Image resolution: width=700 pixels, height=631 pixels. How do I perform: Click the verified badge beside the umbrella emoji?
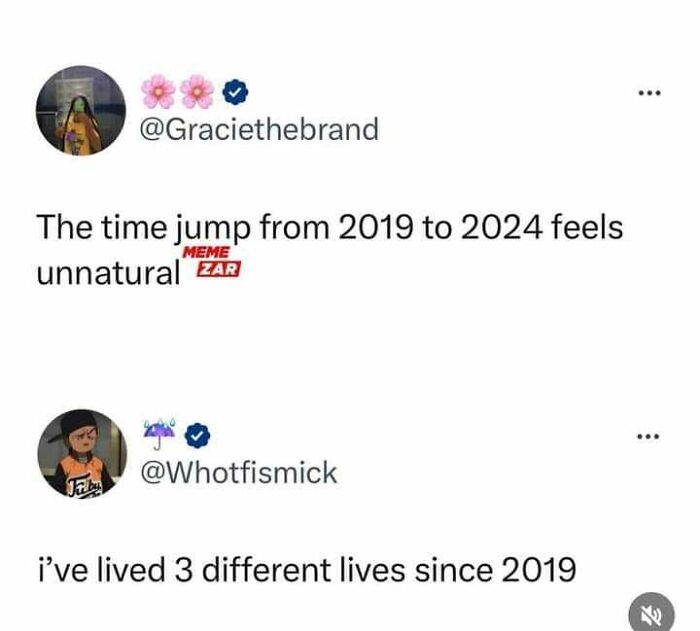198,434
